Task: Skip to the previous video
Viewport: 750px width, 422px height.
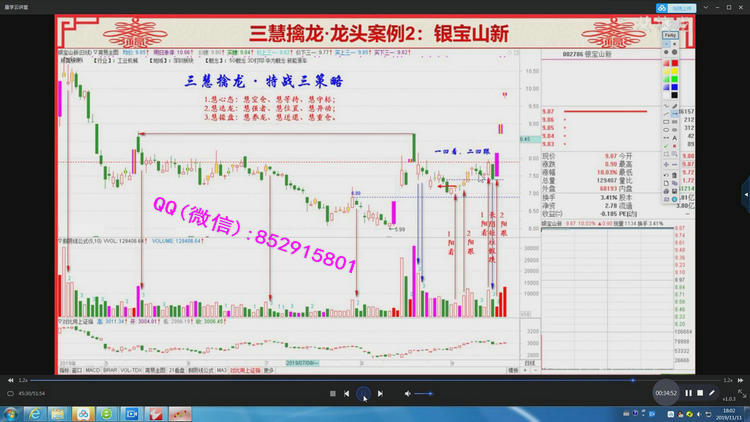Action: tap(347, 394)
